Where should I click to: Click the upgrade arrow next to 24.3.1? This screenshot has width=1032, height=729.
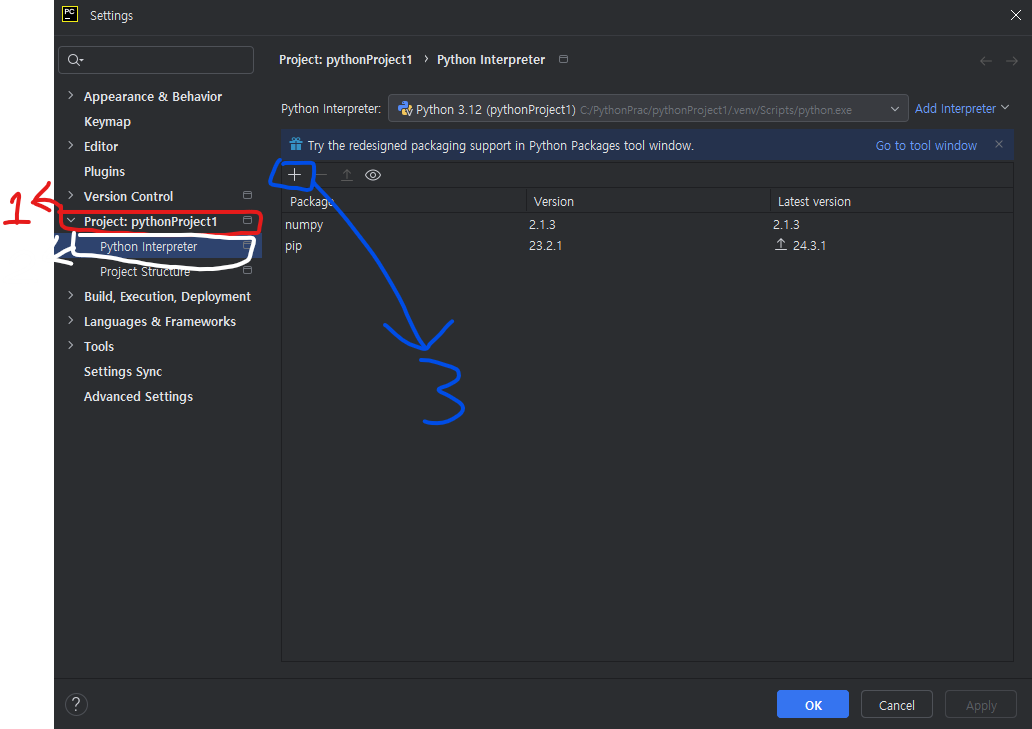pos(781,245)
